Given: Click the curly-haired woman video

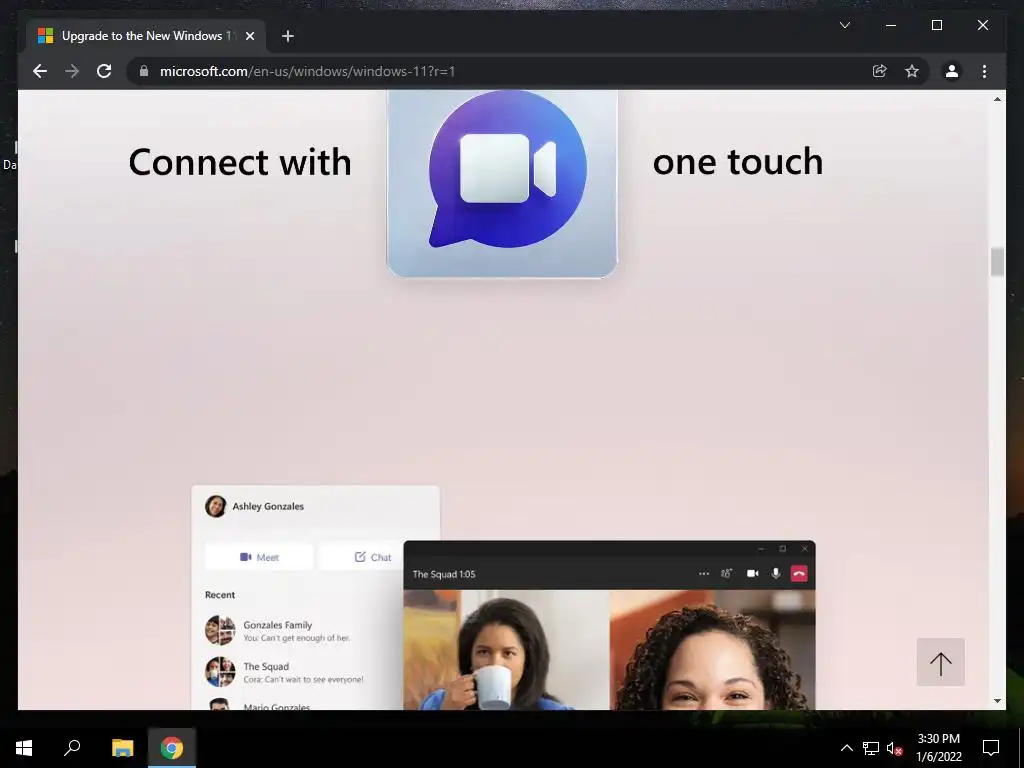Looking at the screenshot, I should (712, 650).
